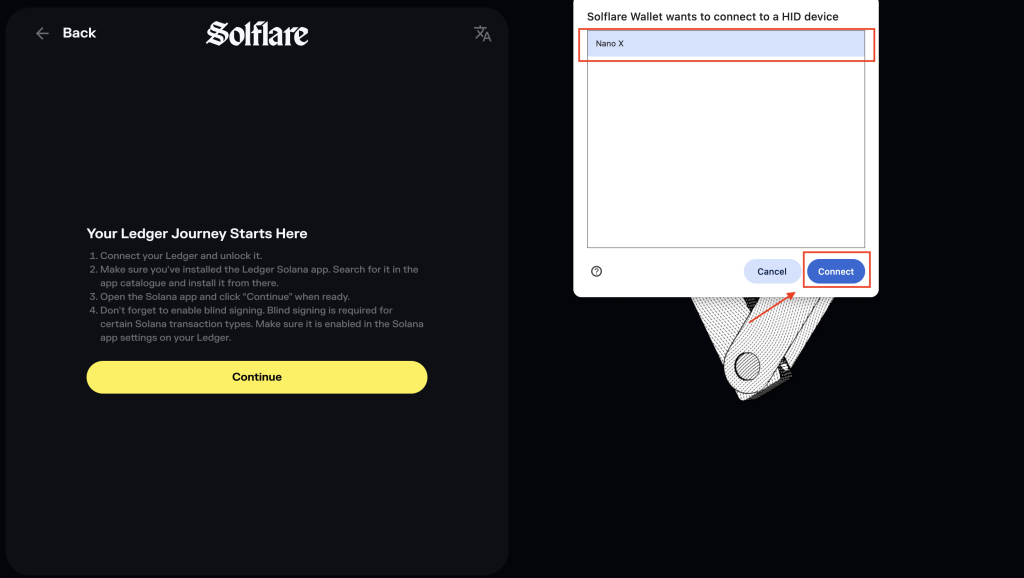Click the Back label text

pyautogui.click(x=79, y=33)
